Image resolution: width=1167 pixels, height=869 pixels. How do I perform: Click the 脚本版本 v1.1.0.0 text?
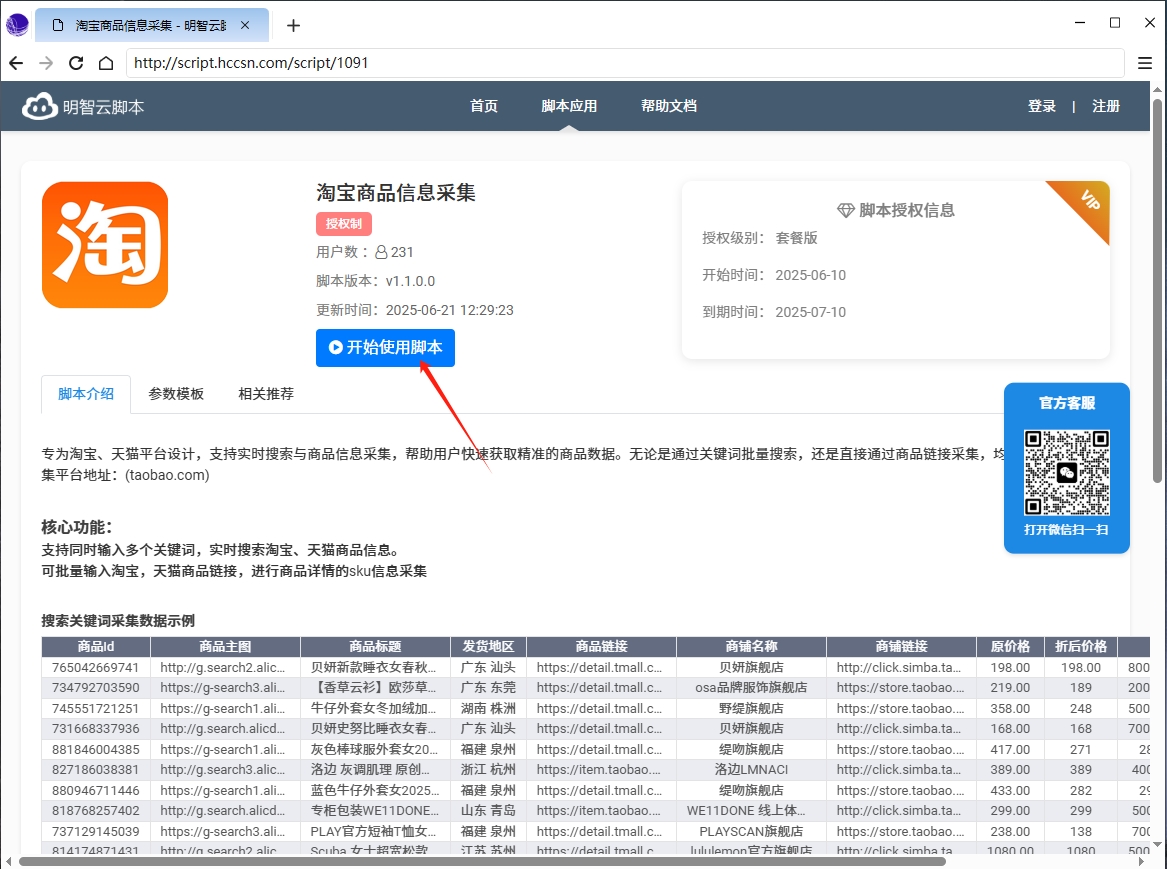[x=376, y=281]
